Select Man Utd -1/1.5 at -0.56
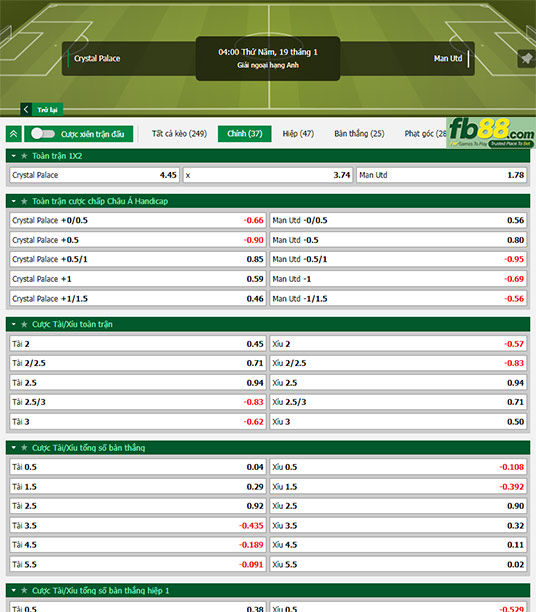 pyautogui.click(x=398, y=299)
